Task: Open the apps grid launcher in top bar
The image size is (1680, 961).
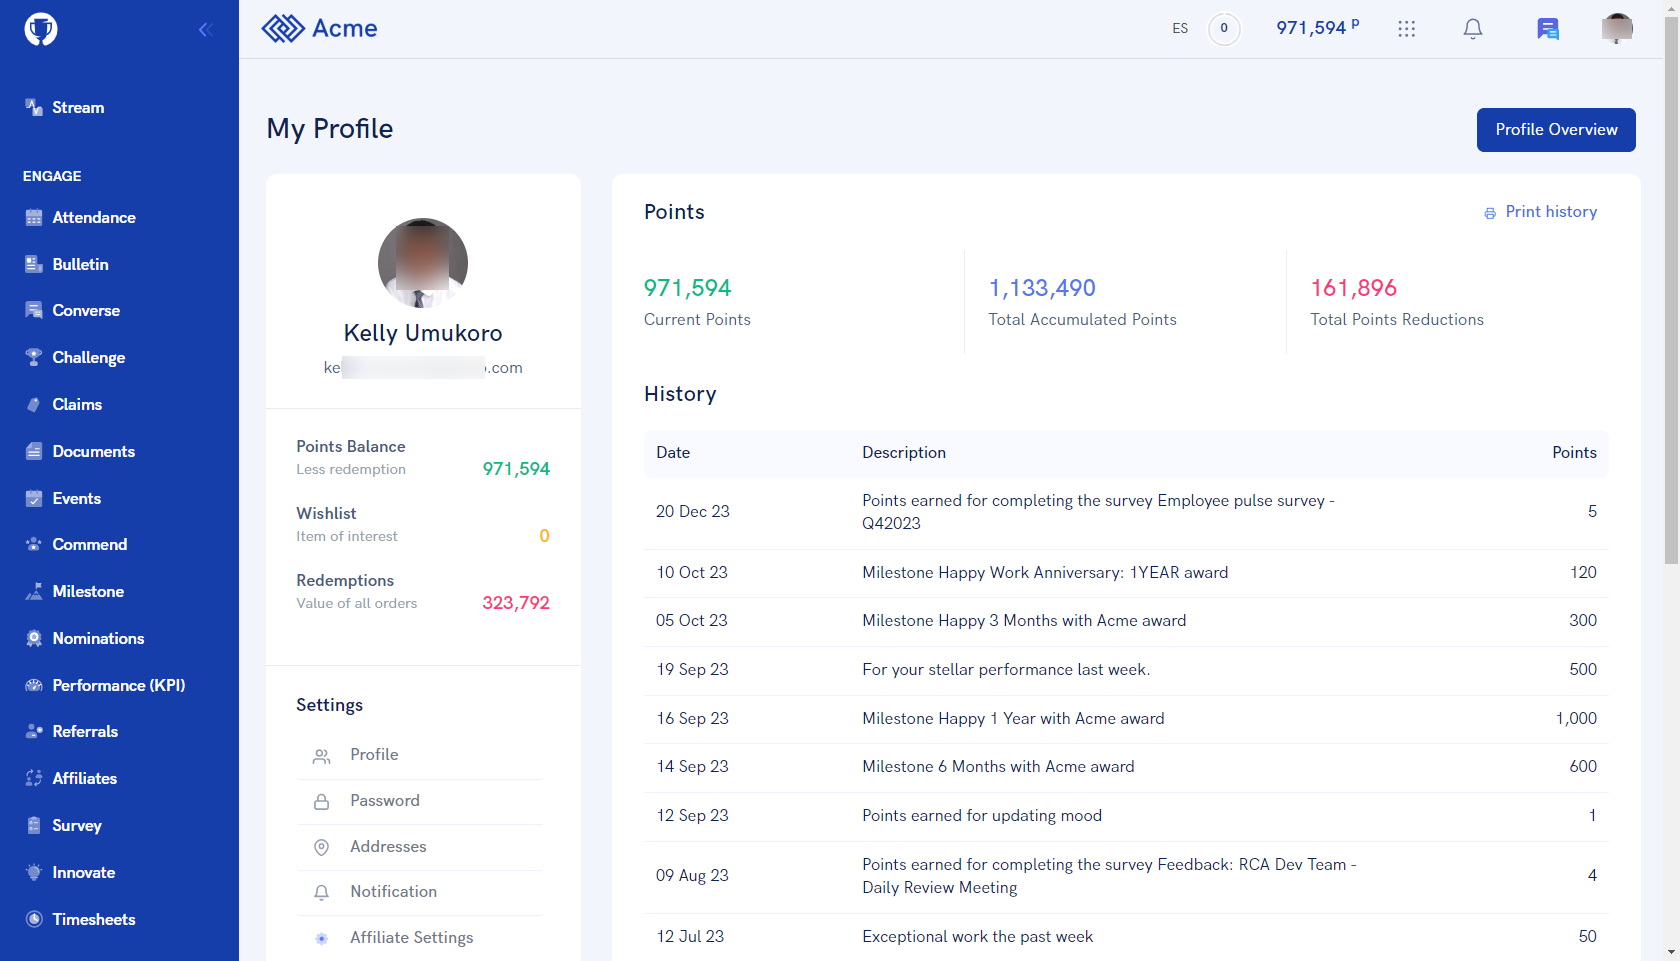Action: tap(1407, 29)
